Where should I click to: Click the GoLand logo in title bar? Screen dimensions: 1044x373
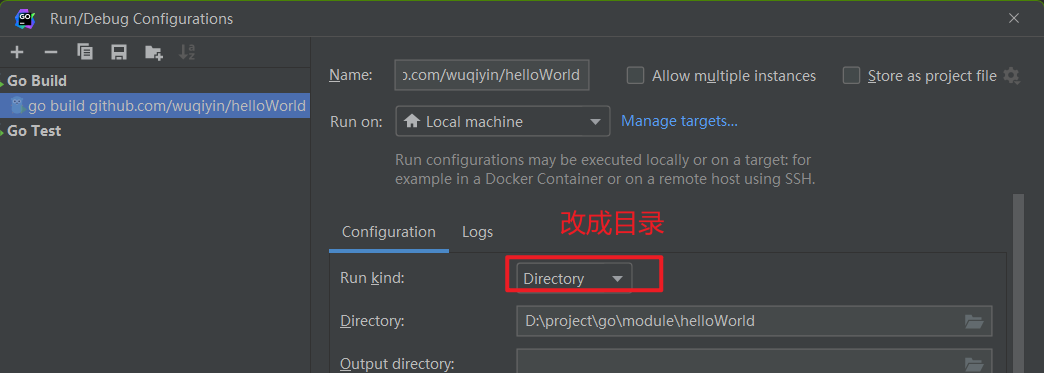pyautogui.click(x=25, y=18)
